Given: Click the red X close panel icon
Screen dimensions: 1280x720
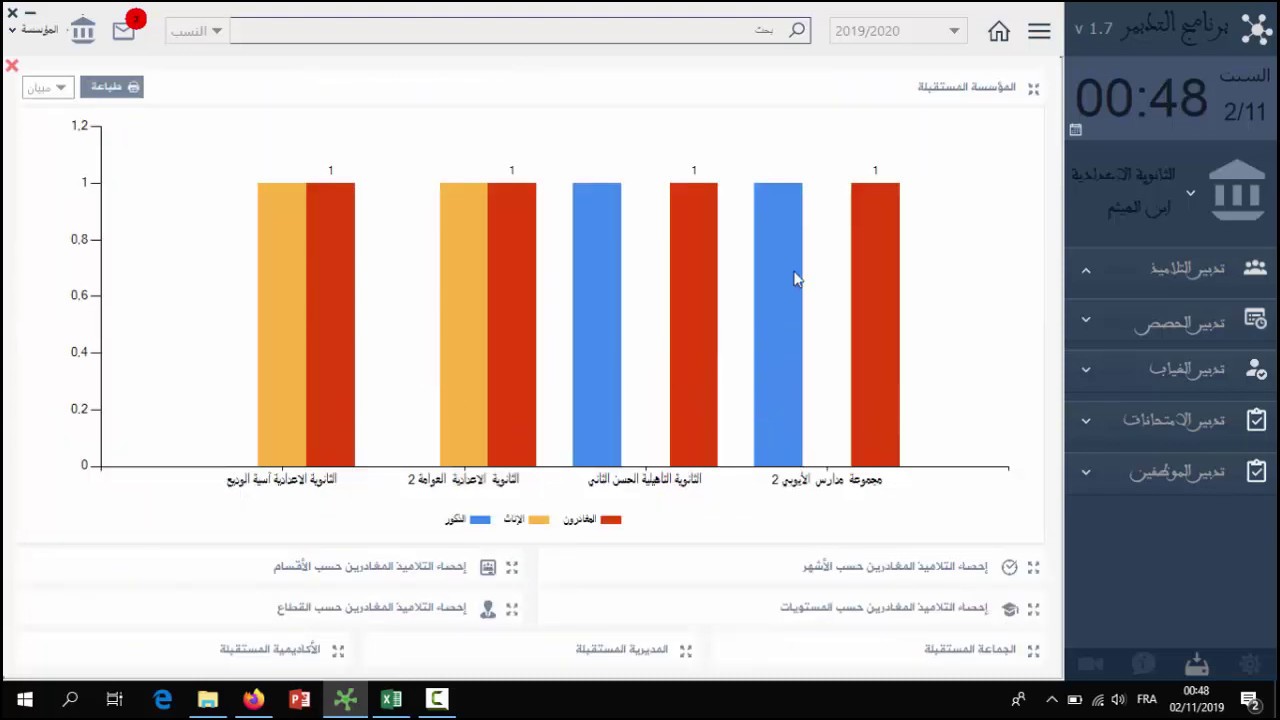Looking at the screenshot, I should tap(12, 66).
